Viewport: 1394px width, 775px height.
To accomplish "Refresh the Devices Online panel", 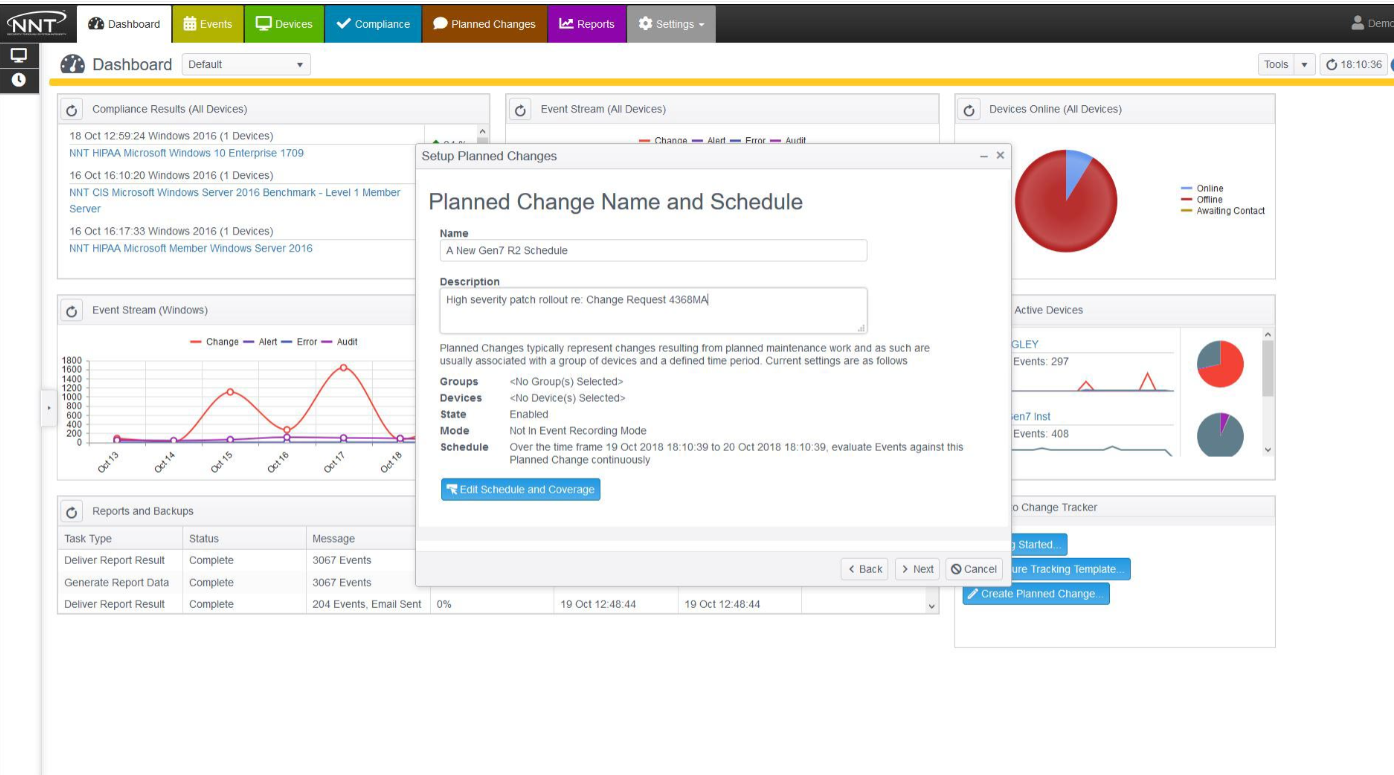I will pyautogui.click(x=968, y=110).
